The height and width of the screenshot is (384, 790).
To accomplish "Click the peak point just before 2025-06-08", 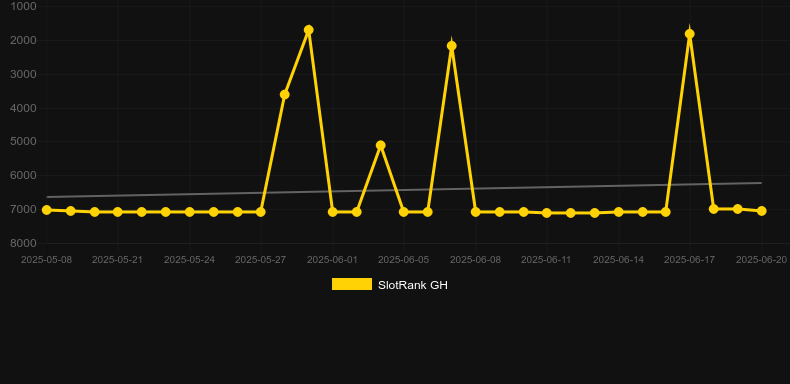I will (x=452, y=46).
